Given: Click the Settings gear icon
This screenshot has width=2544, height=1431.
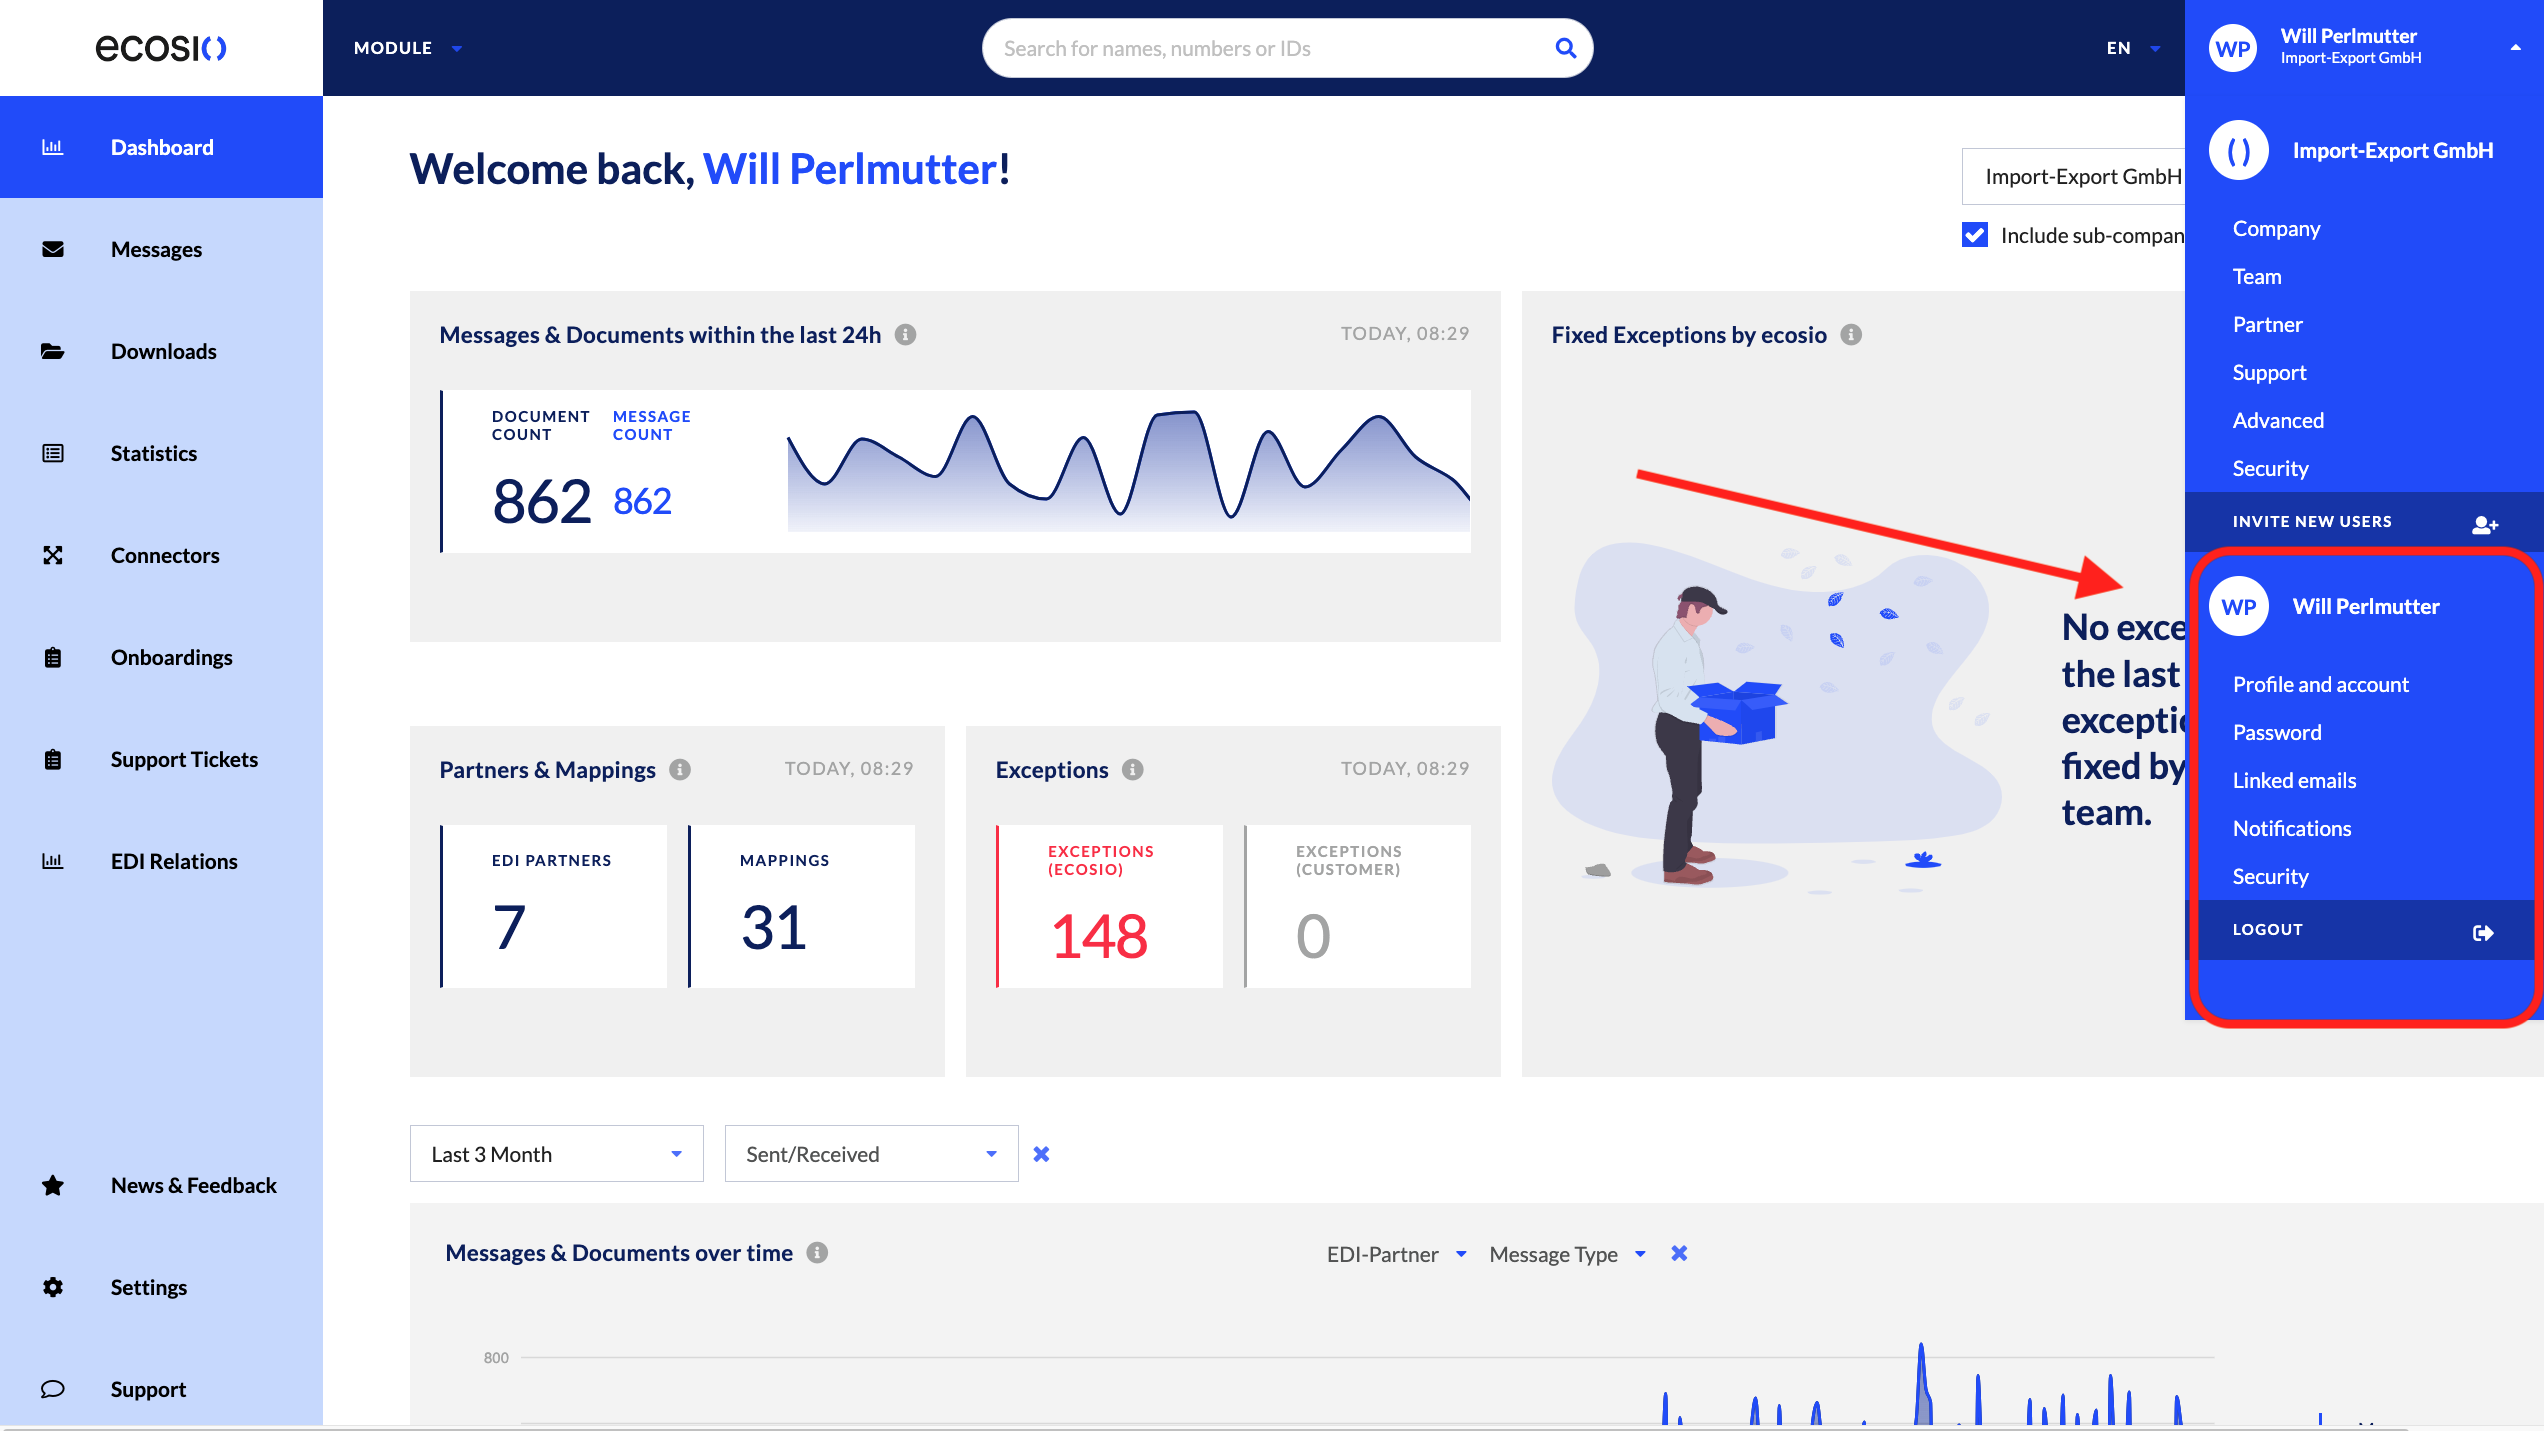Looking at the screenshot, I should pyautogui.click(x=53, y=1287).
